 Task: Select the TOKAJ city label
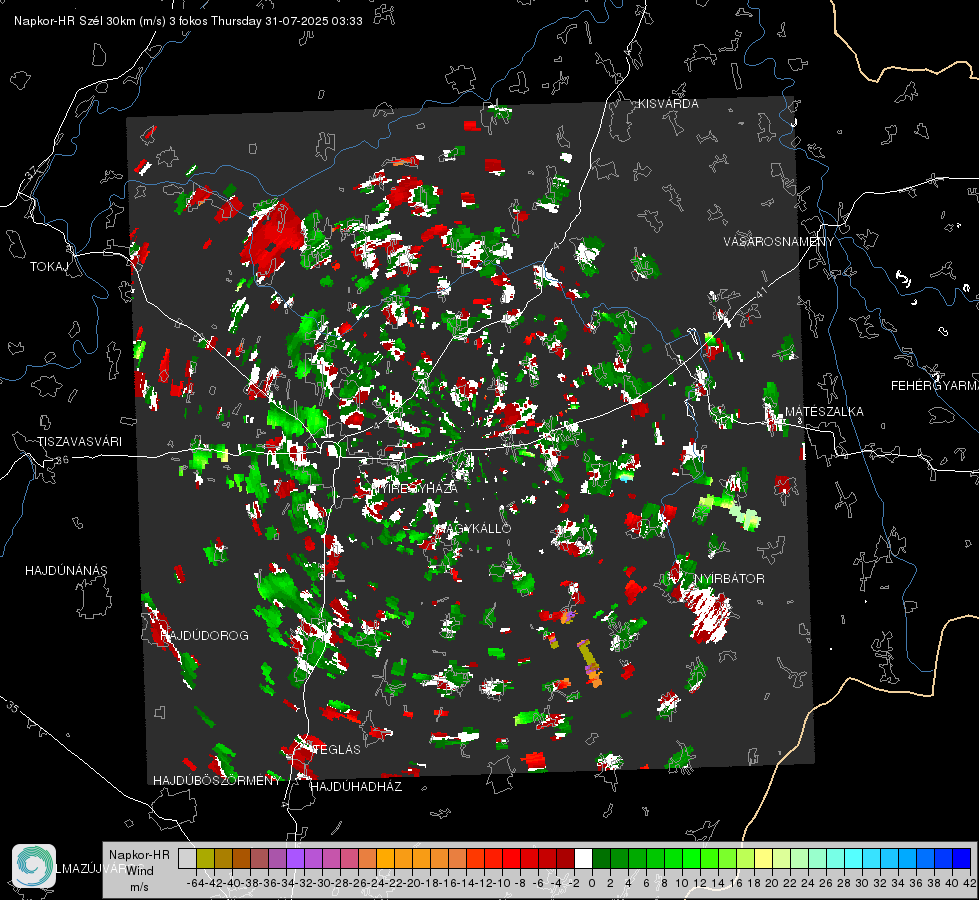49,267
